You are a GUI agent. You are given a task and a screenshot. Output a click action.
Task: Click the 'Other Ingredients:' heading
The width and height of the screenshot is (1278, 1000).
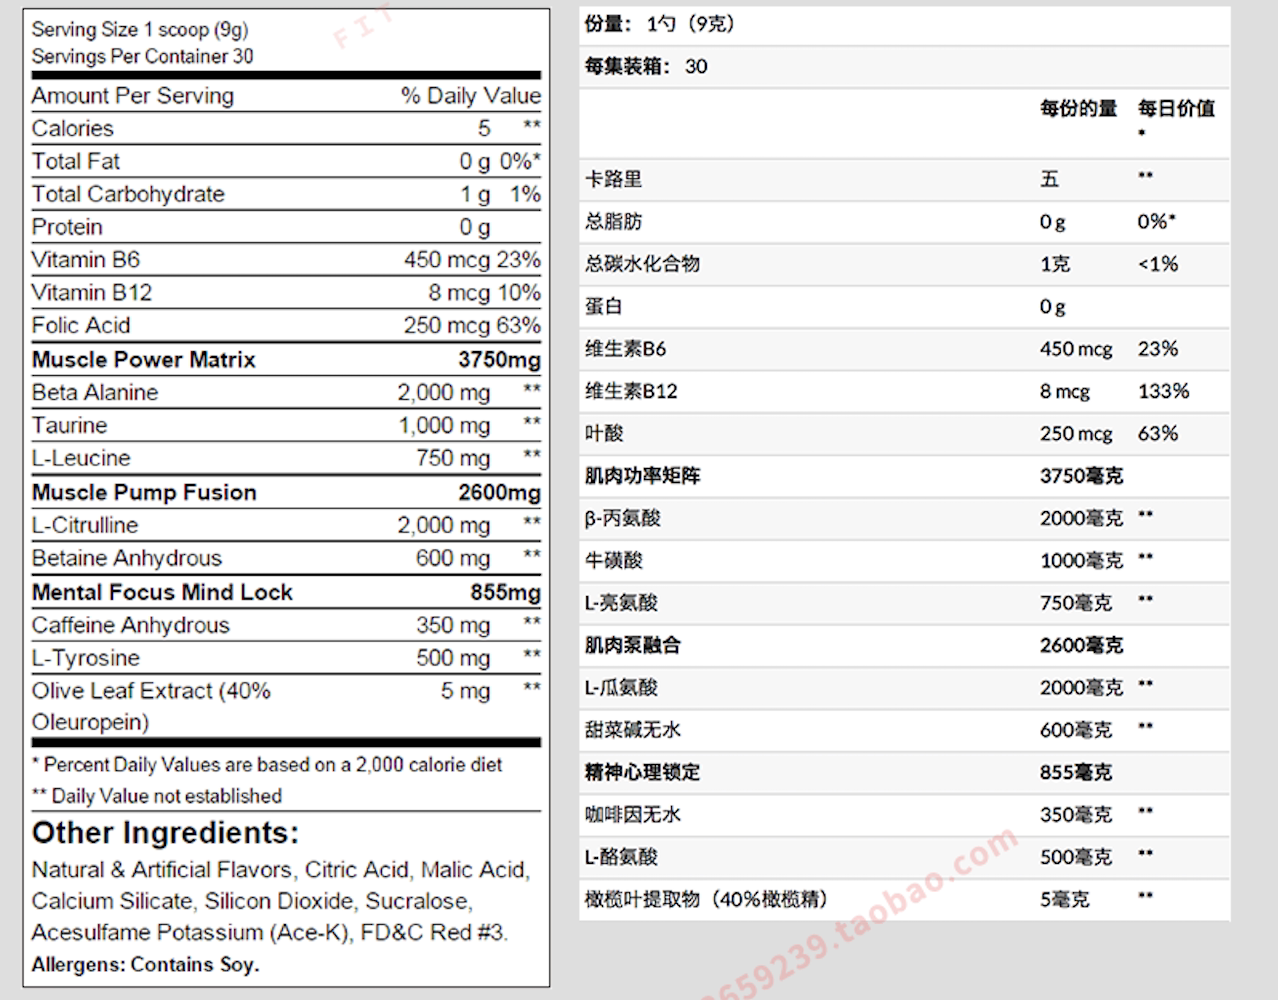click(165, 833)
